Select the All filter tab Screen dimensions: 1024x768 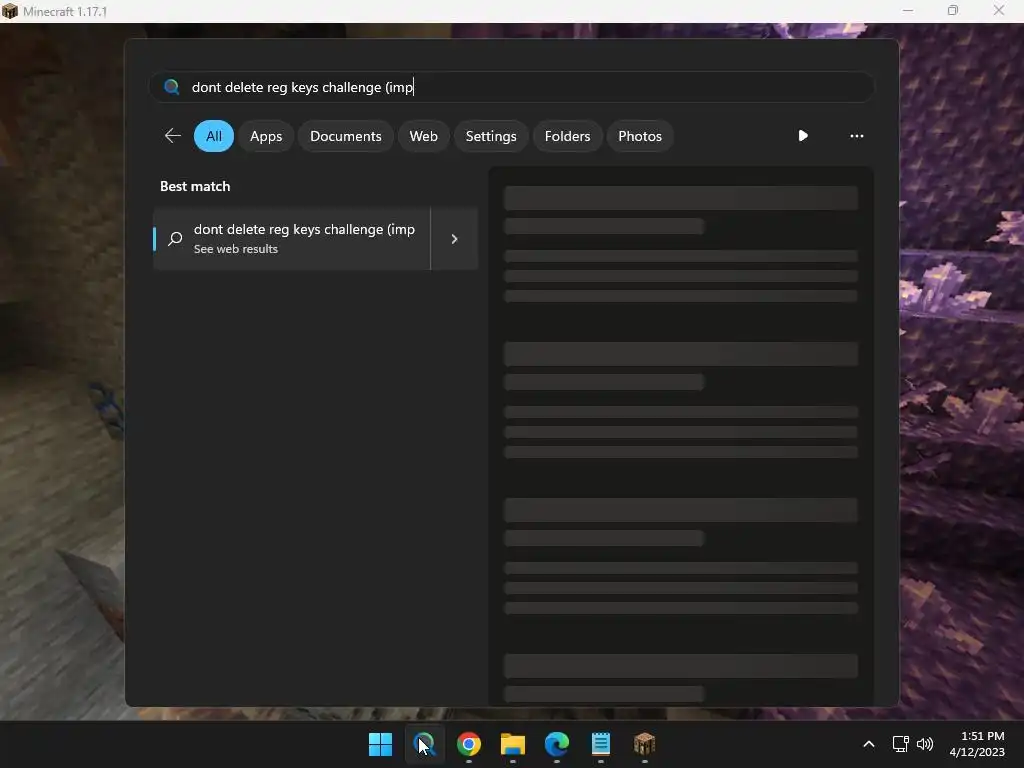(x=214, y=136)
